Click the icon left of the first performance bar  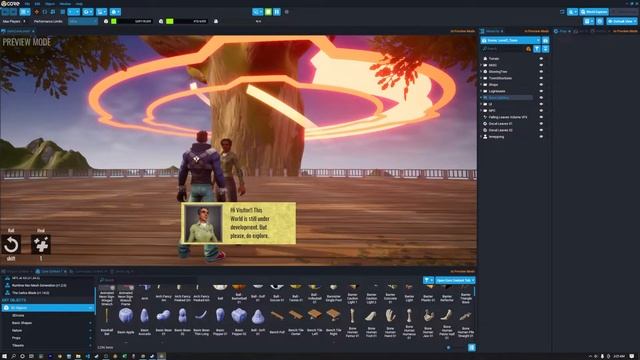[106, 21]
